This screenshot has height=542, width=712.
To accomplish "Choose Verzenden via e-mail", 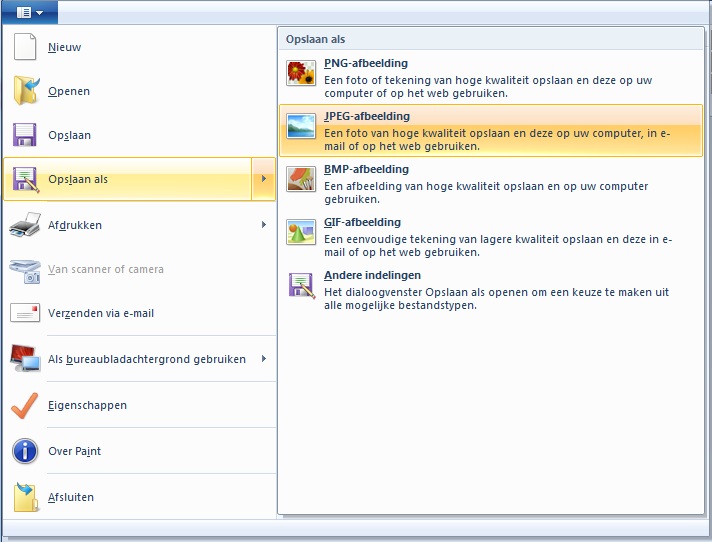I will click(139, 313).
